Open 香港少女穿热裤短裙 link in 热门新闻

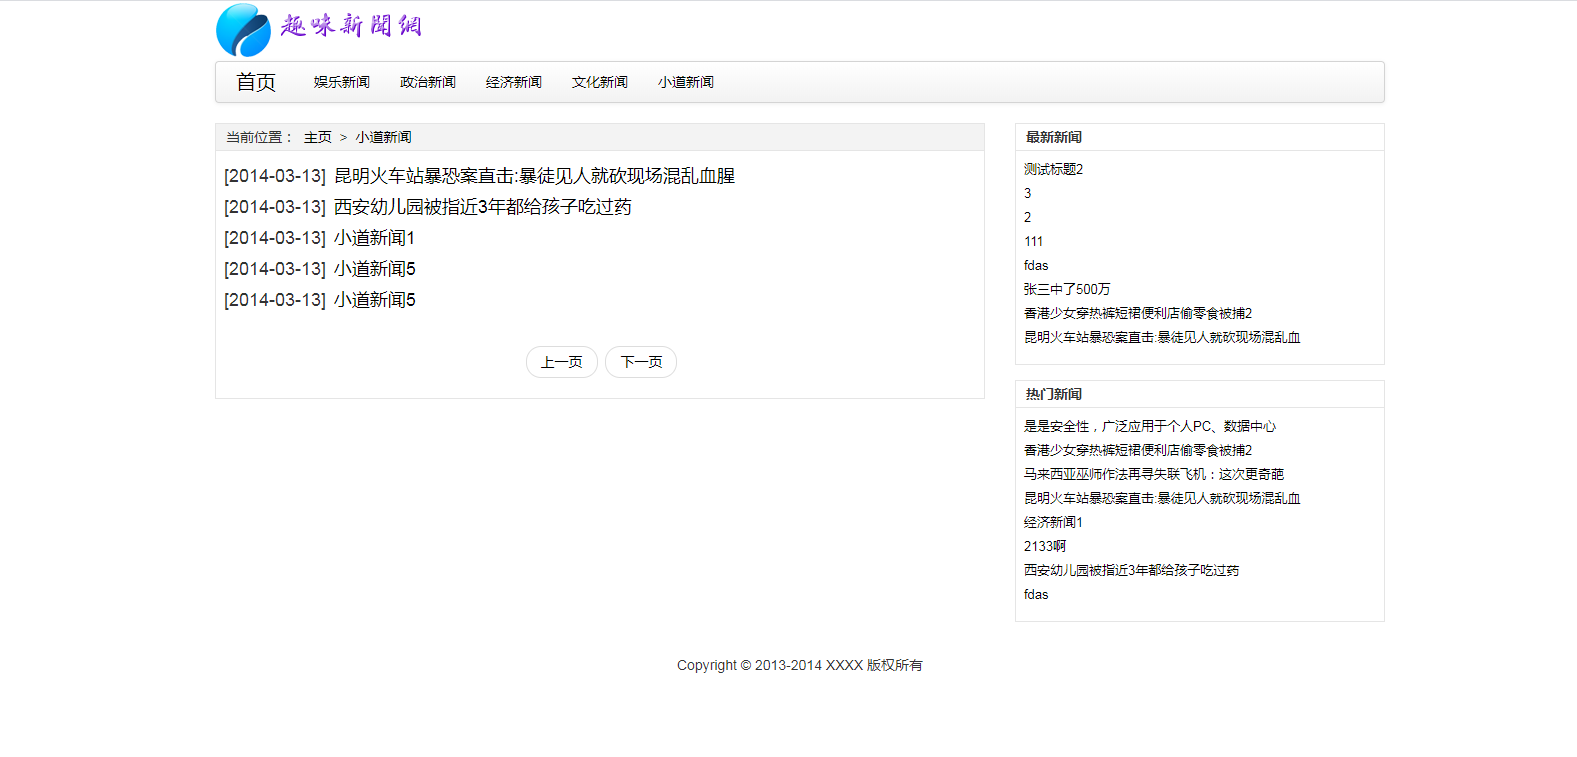[x=1138, y=450]
